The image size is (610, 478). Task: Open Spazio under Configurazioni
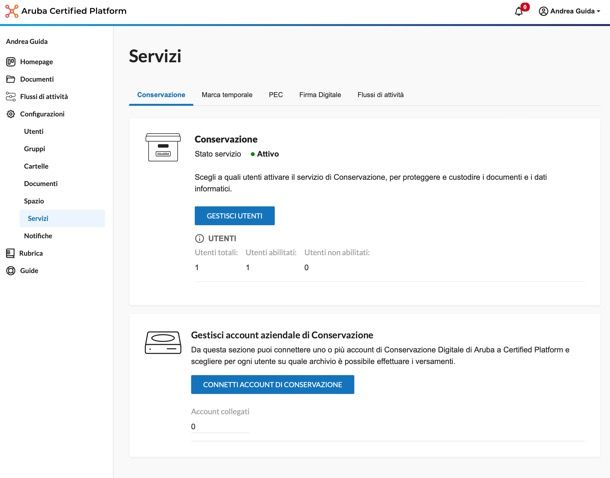click(x=34, y=201)
